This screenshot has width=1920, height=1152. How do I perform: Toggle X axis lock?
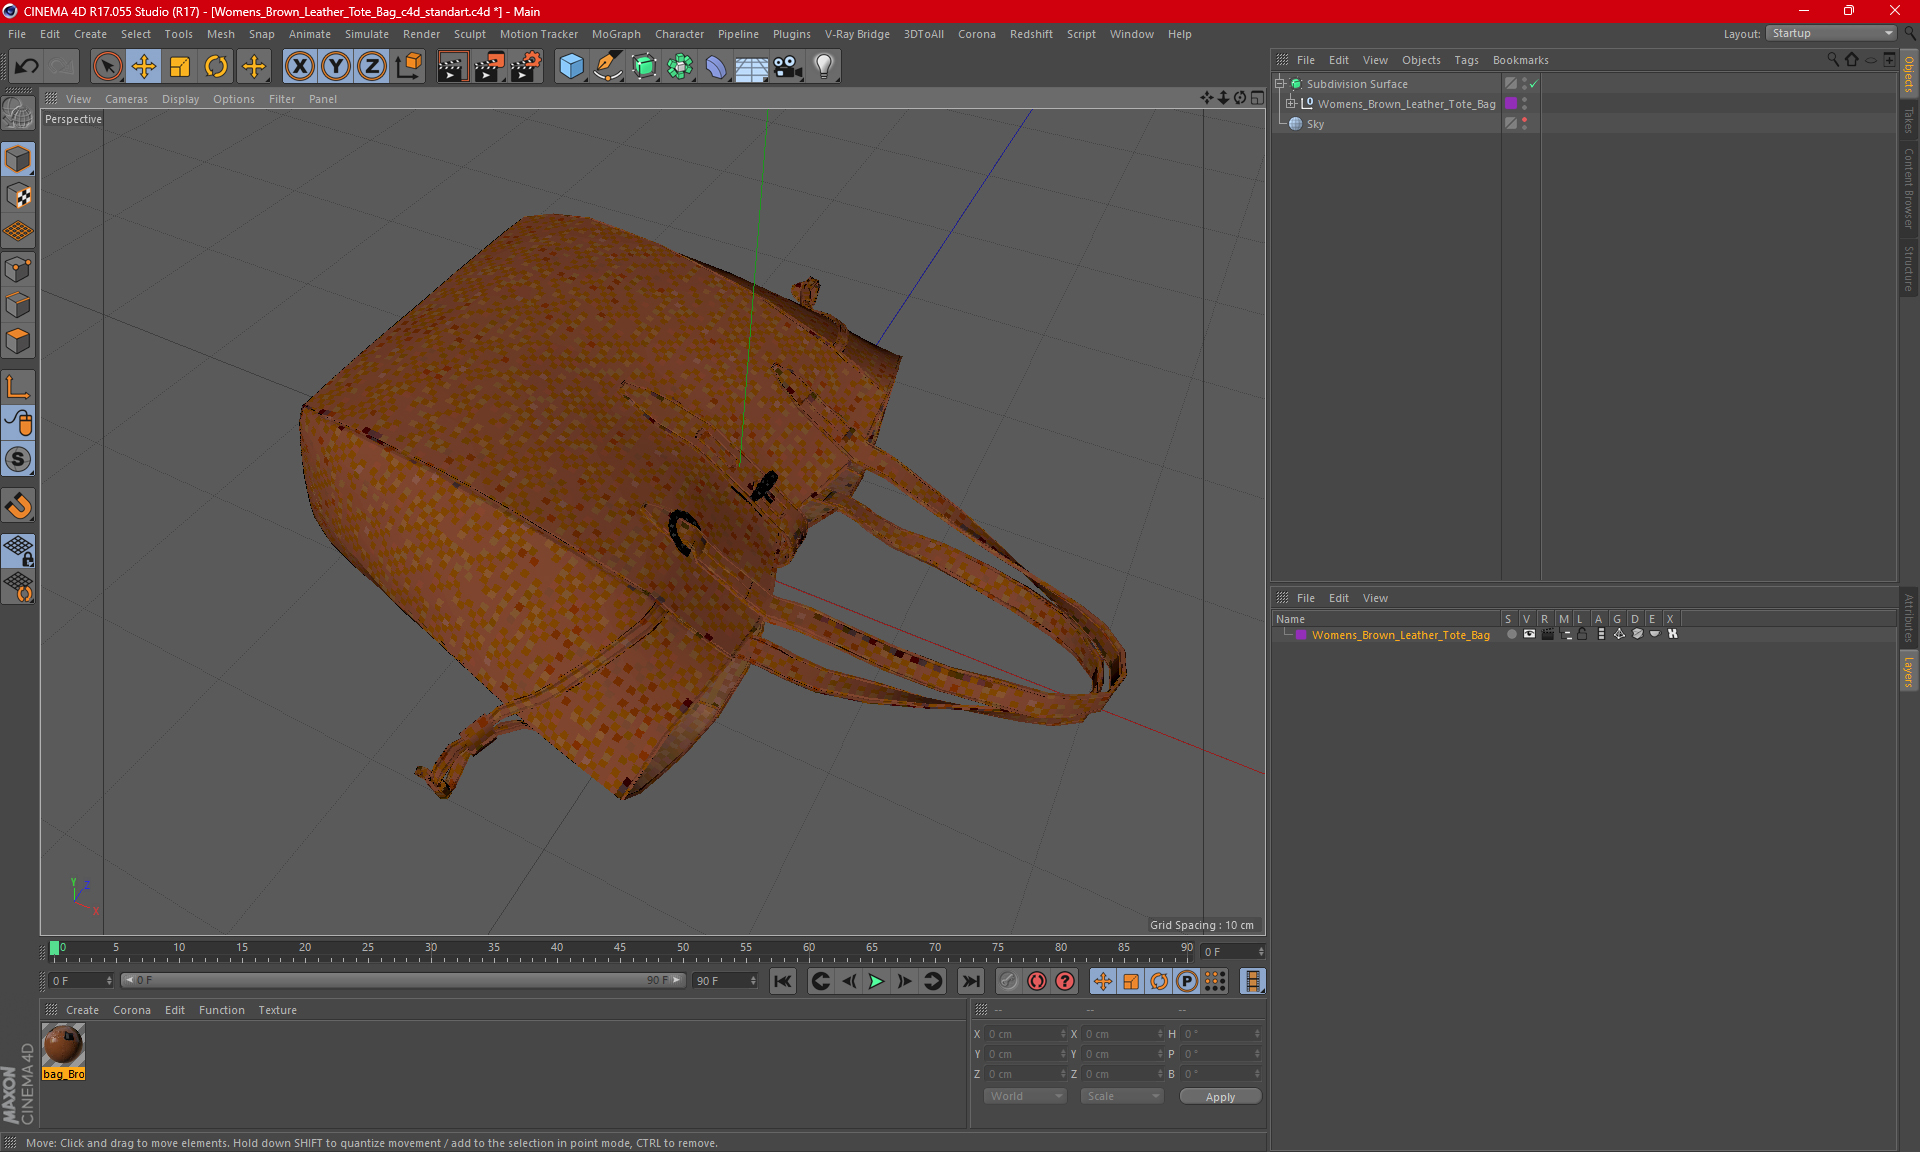[x=299, y=67]
